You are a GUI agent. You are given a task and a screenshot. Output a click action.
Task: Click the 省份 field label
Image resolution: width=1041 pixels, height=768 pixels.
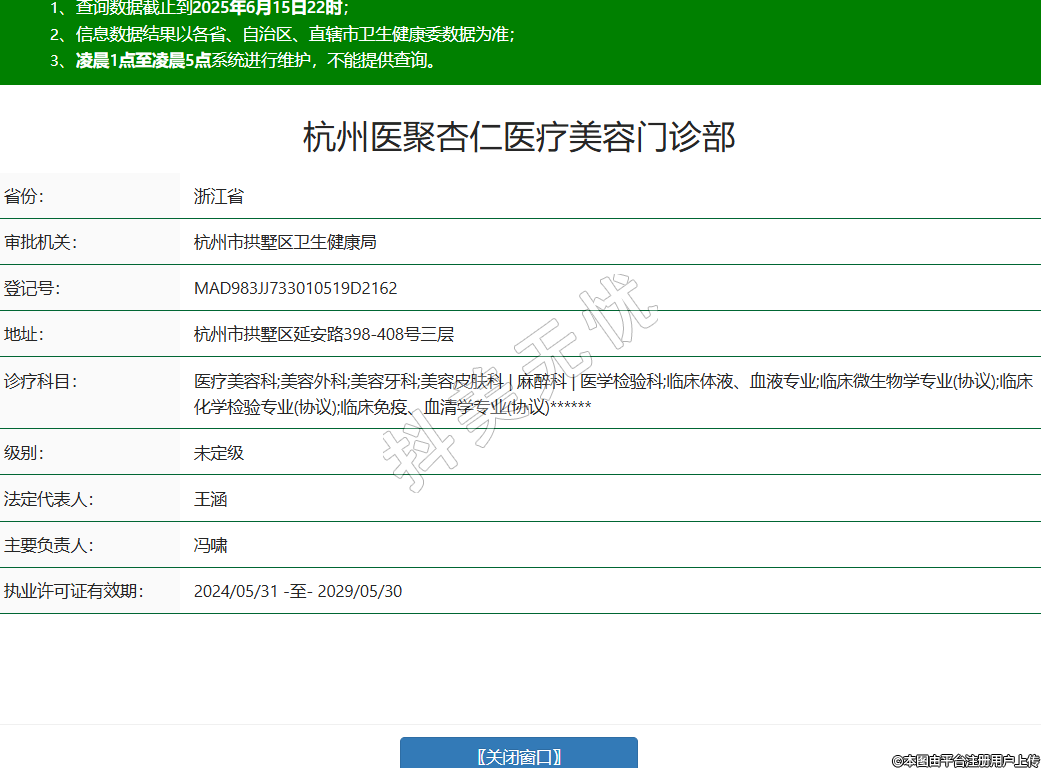25,196
